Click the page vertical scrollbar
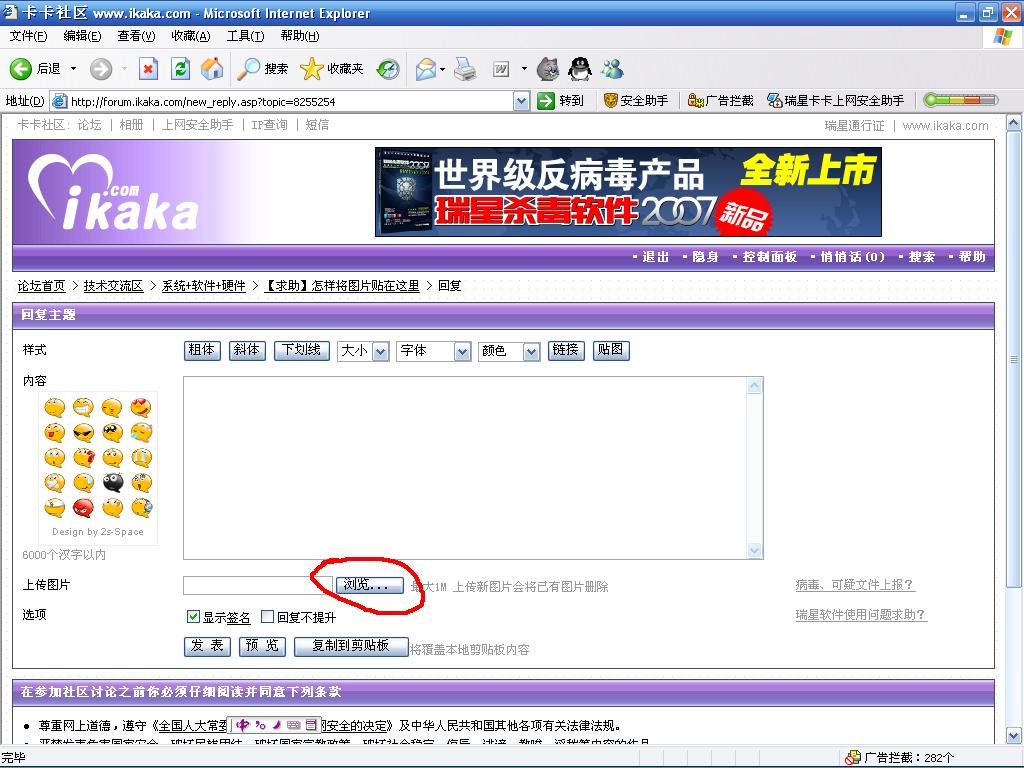This screenshot has width=1024, height=768. click(x=1014, y=429)
